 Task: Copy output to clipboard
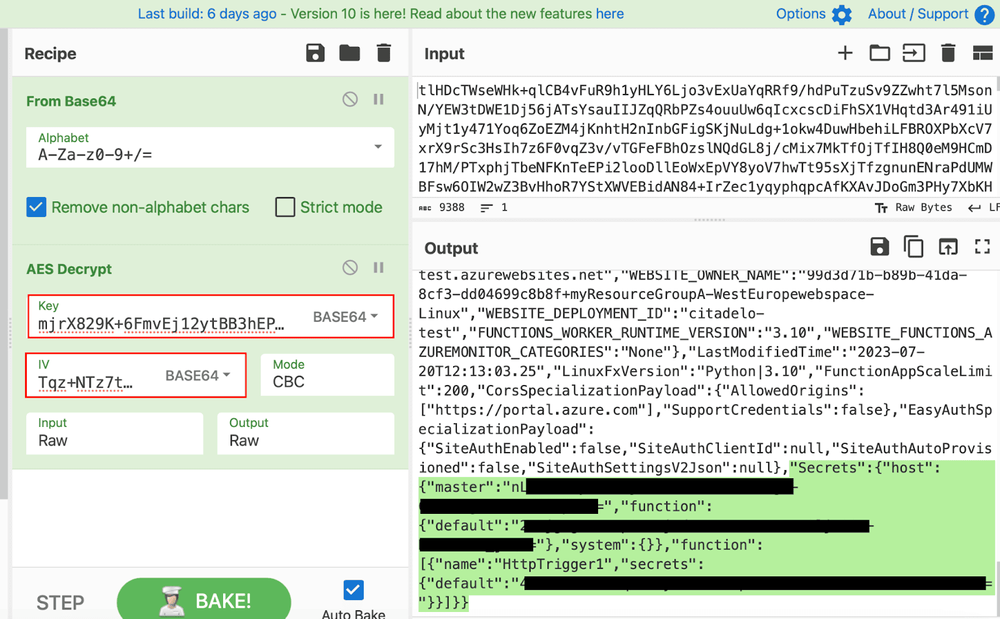click(913, 247)
